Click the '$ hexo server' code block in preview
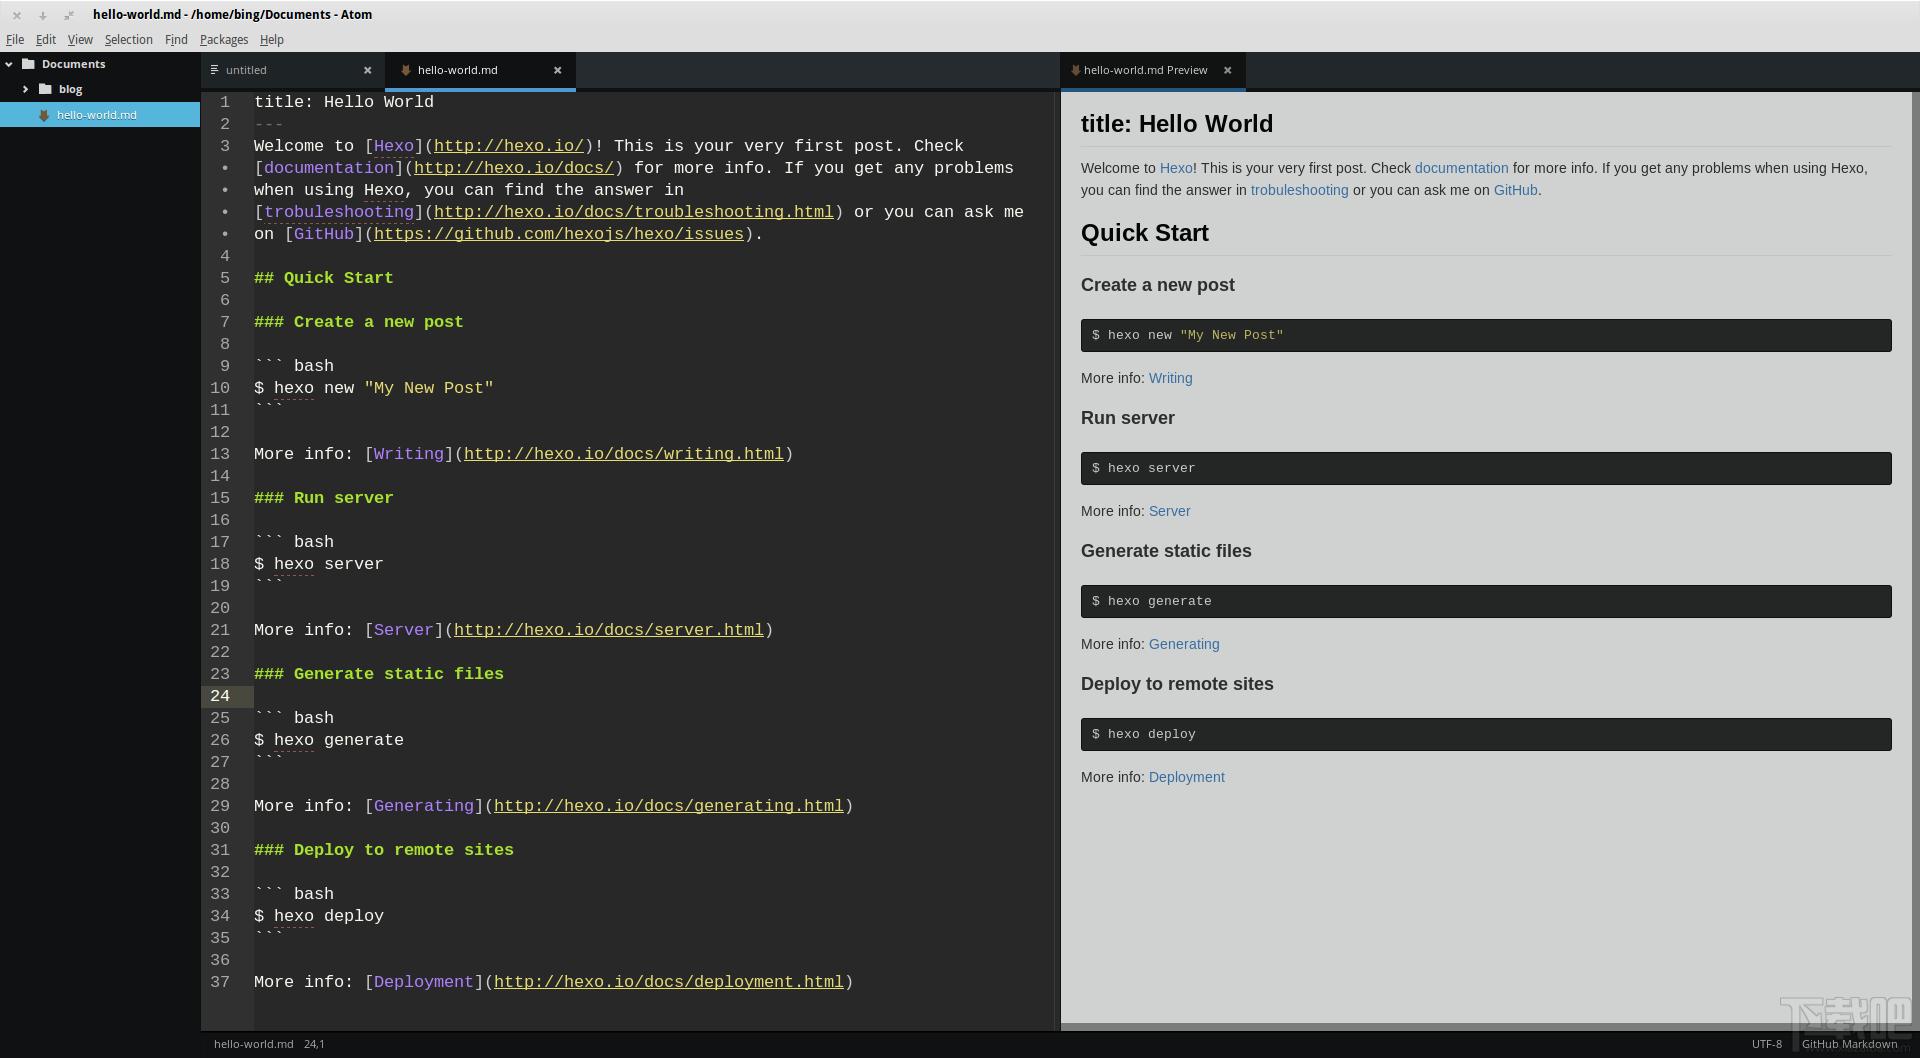The width and height of the screenshot is (1920, 1058). point(1486,468)
